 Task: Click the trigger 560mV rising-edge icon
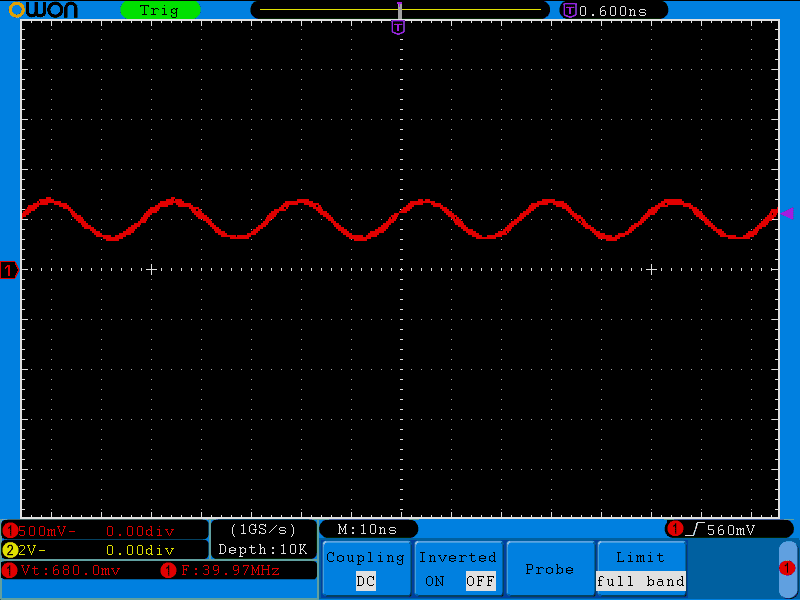675,529
